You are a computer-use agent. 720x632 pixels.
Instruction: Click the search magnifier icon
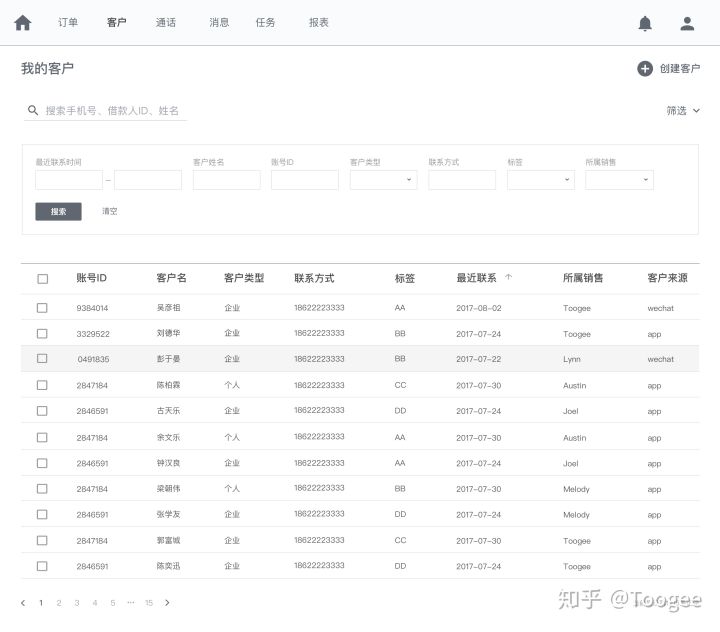[33, 110]
